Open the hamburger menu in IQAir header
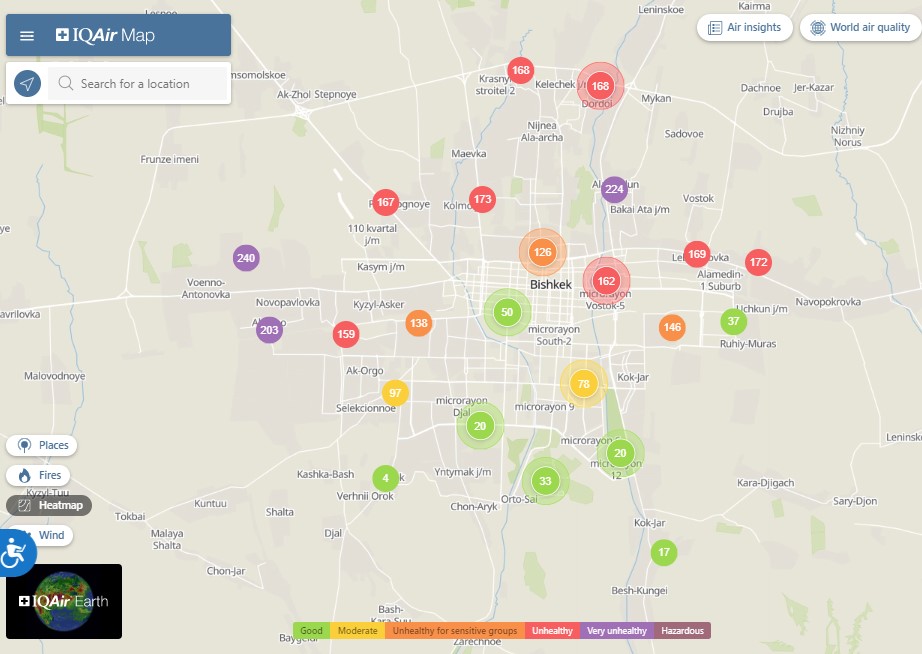This screenshot has width=922, height=654. (x=27, y=36)
